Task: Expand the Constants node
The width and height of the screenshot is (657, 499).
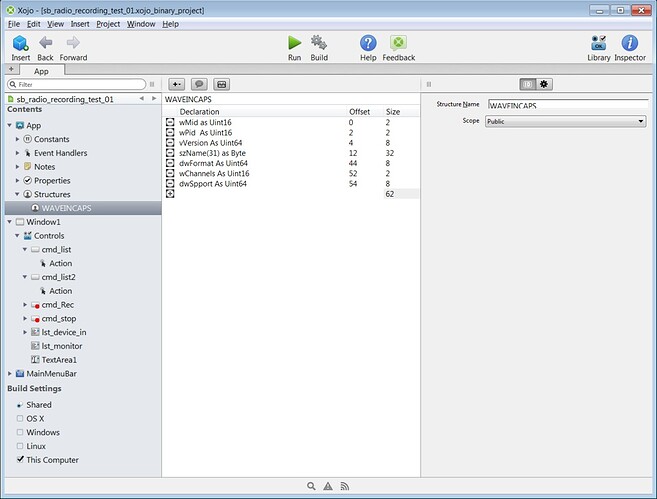Action: [x=17, y=139]
